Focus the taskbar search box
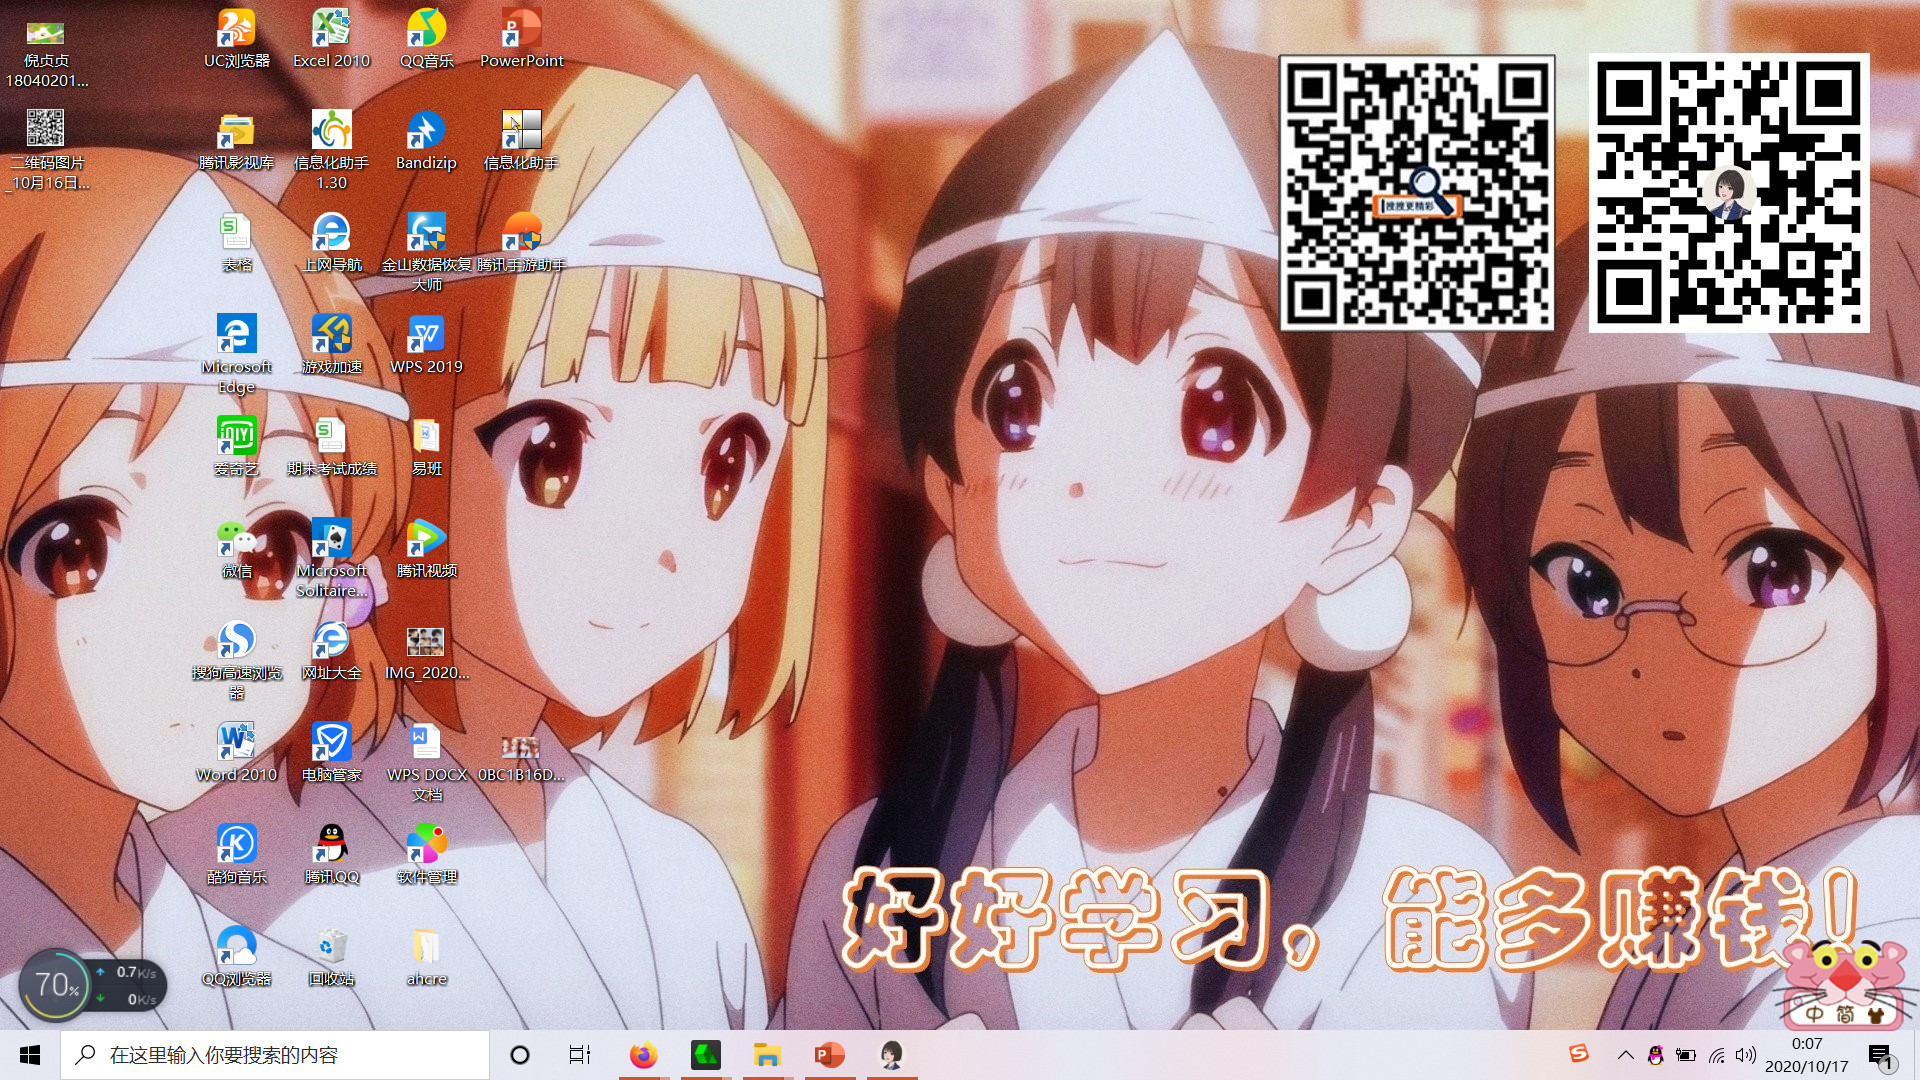The width and height of the screenshot is (1920, 1080). 275,1055
